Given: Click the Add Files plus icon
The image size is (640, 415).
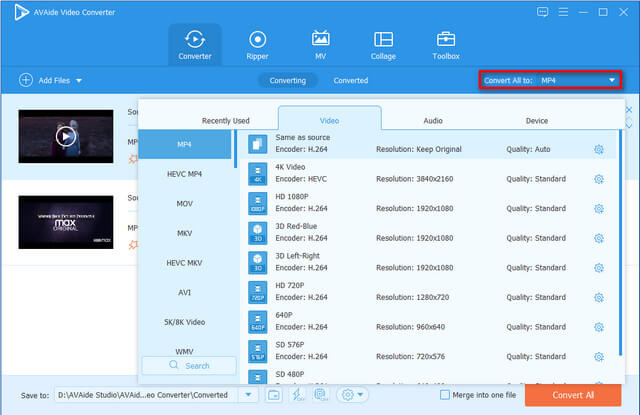Looking at the screenshot, I should 26,80.
